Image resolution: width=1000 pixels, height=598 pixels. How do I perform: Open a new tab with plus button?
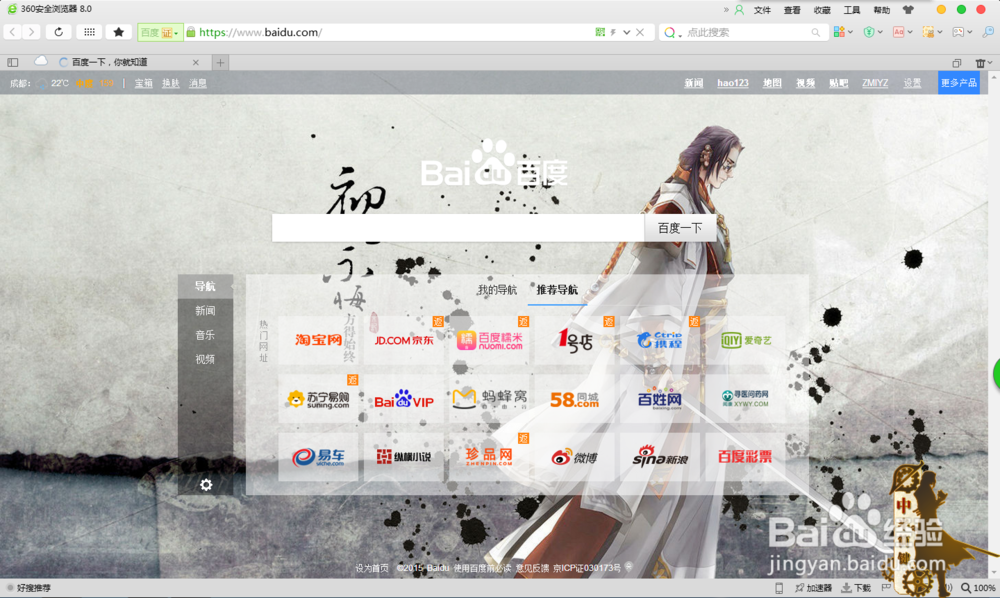220,62
